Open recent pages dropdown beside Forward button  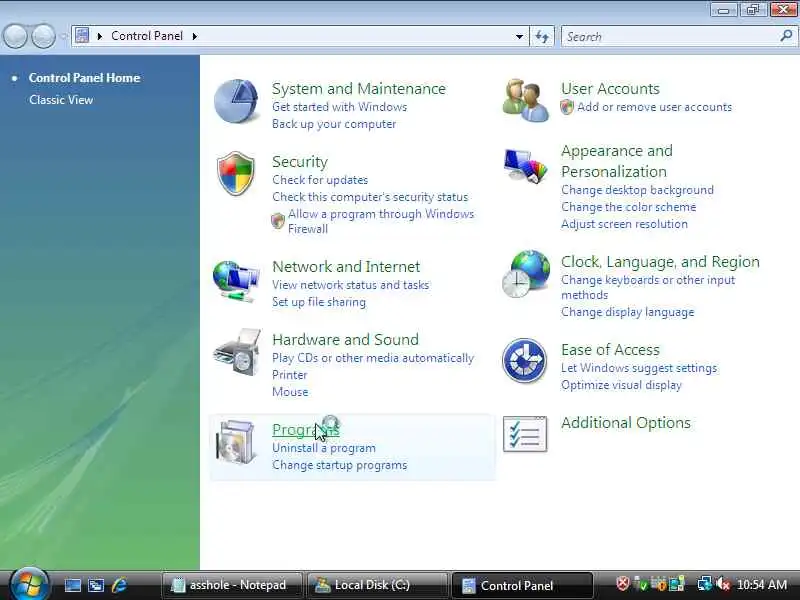click(x=63, y=36)
